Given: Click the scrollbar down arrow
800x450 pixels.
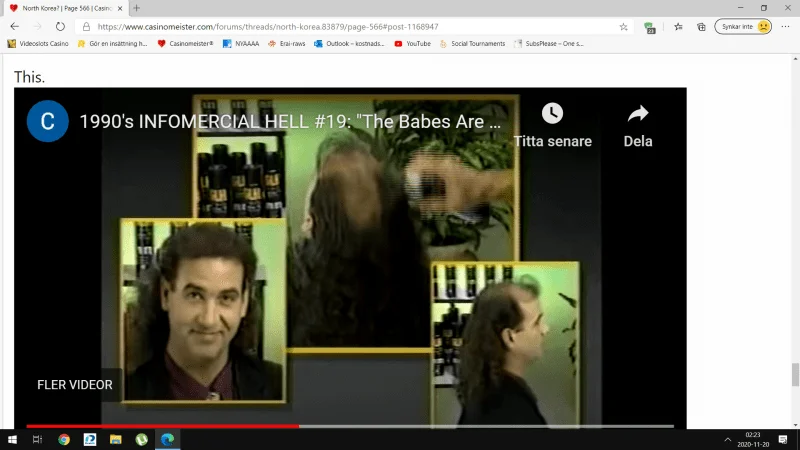Looking at the screenshot, I should [x=795, y=424].
